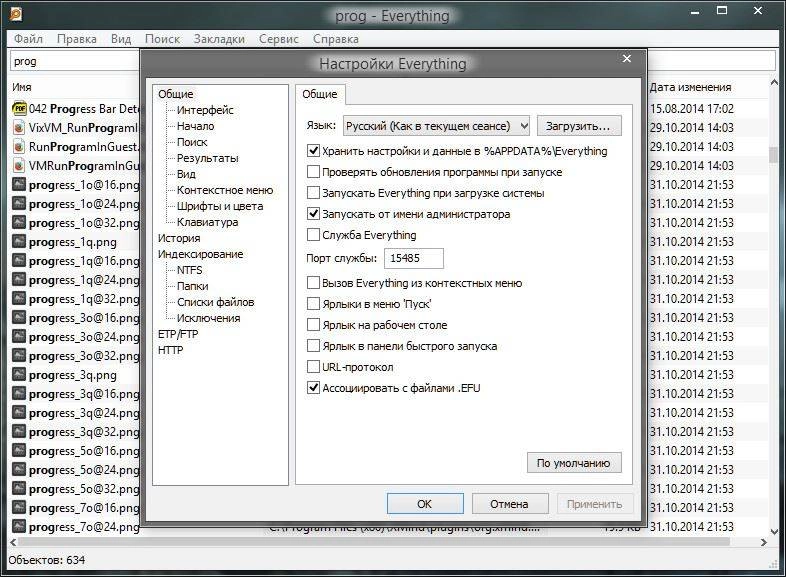Click image icon of progress_7o@24.png
This screenshot has height=577, width=786.
(19, 527)
